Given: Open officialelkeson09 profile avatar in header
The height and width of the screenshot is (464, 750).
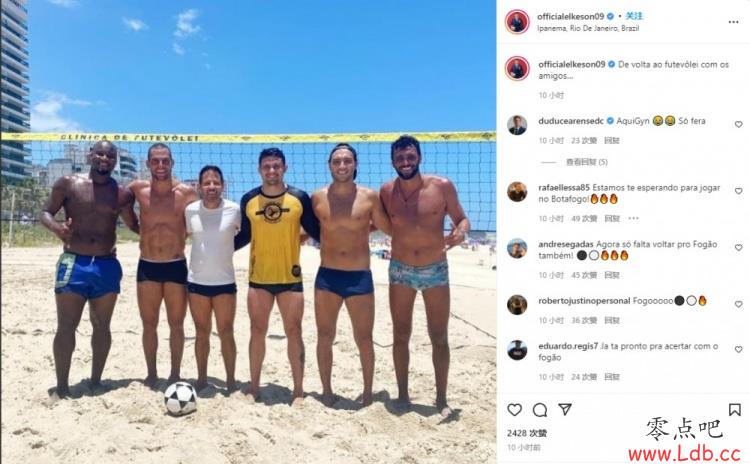Looking at the screenshot, I should point(517,22).
